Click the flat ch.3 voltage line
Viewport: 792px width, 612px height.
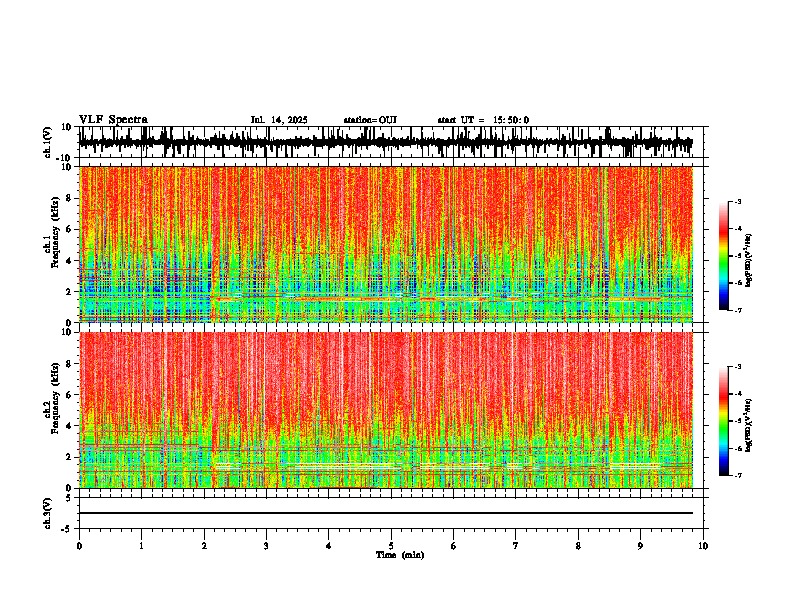coord(386,513)
